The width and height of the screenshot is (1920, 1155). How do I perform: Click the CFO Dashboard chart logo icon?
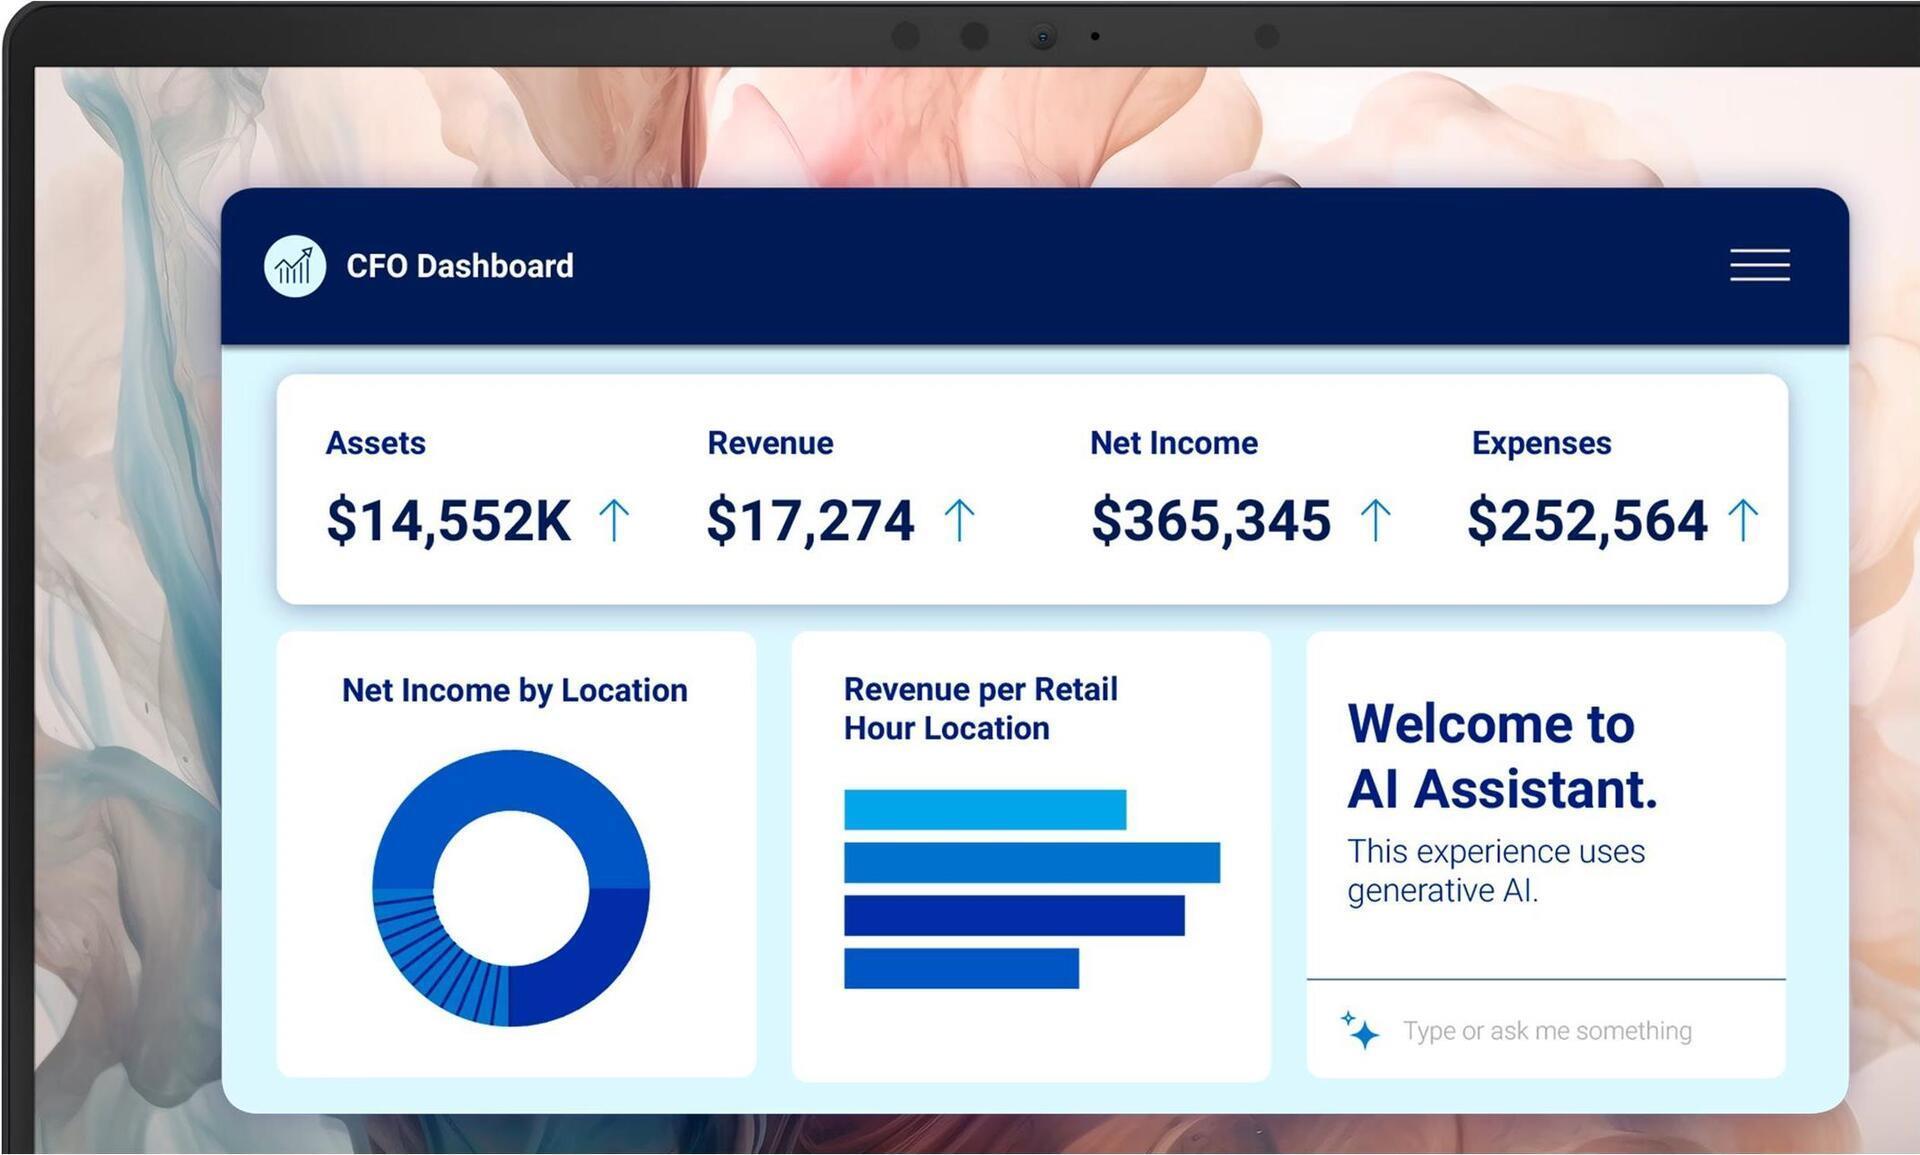coord(294,266)
